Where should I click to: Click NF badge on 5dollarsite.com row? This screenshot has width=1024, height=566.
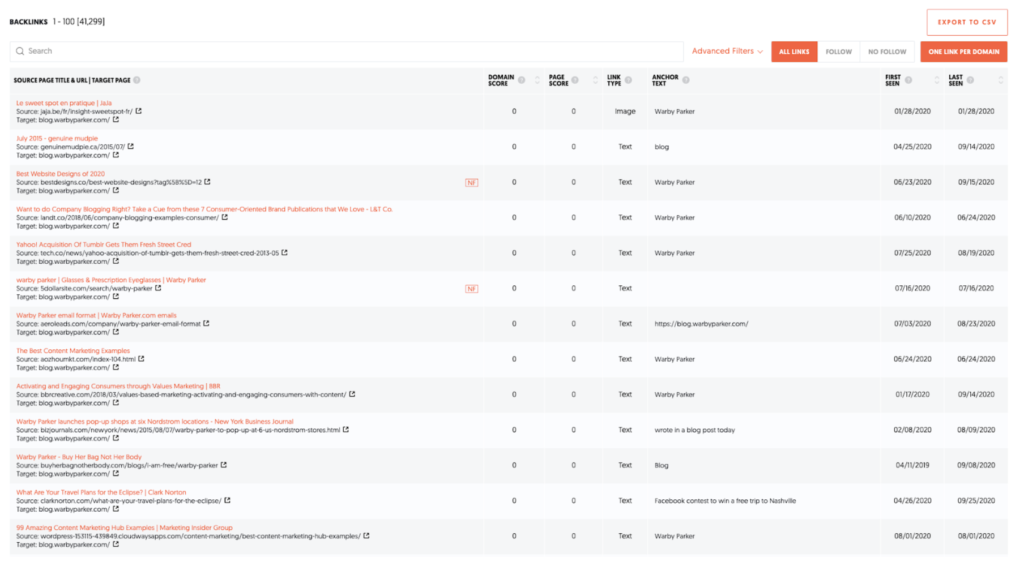[x=472, y=289]
